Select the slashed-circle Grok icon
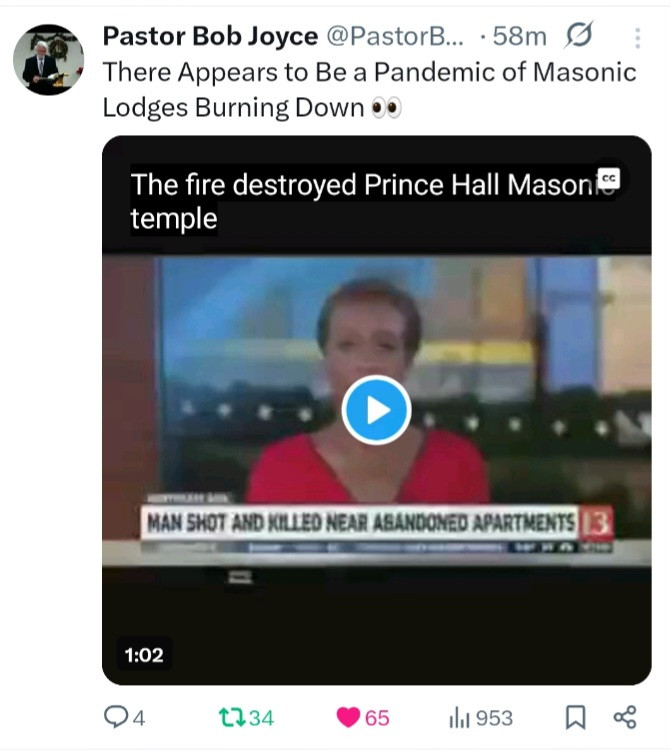Viewport: 671px width, 755px height. click(578, 35)
